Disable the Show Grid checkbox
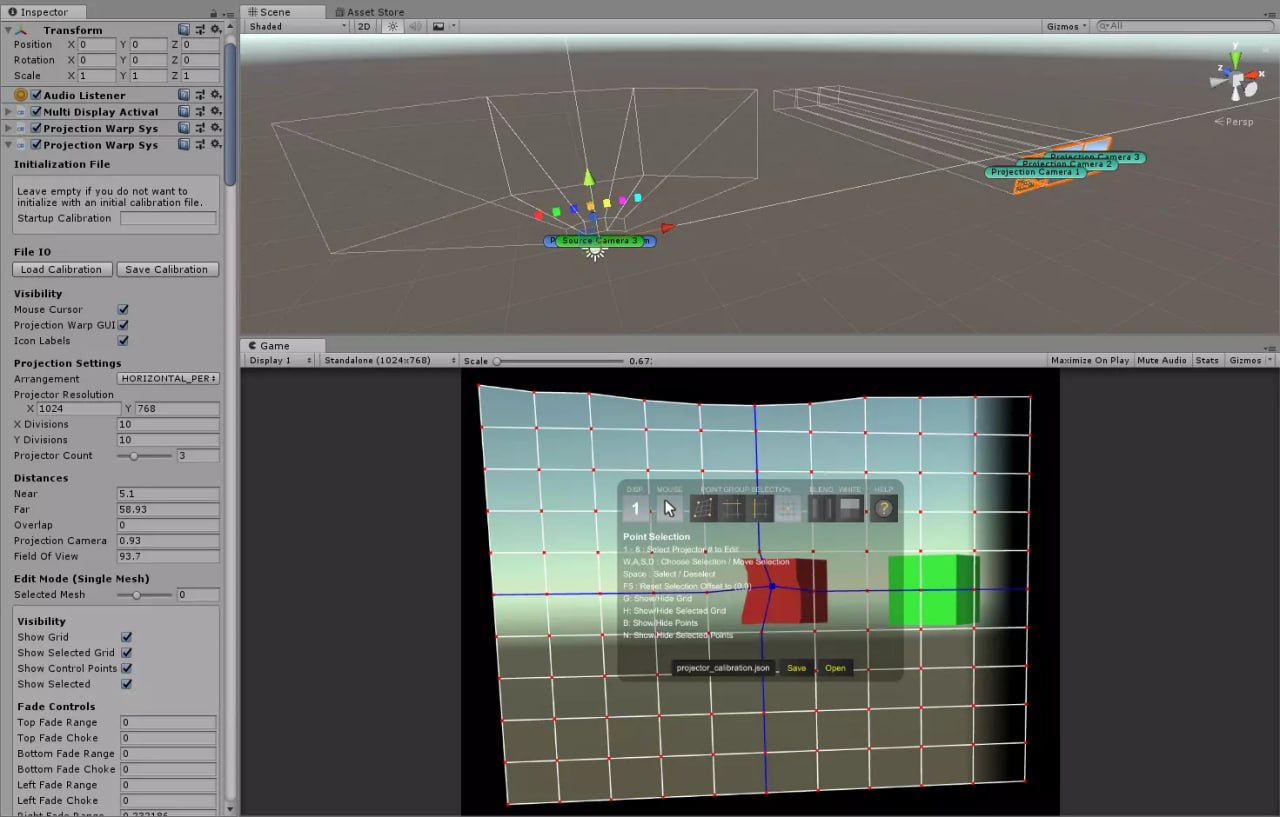1280x817 pixels. [x=127, y=637]
